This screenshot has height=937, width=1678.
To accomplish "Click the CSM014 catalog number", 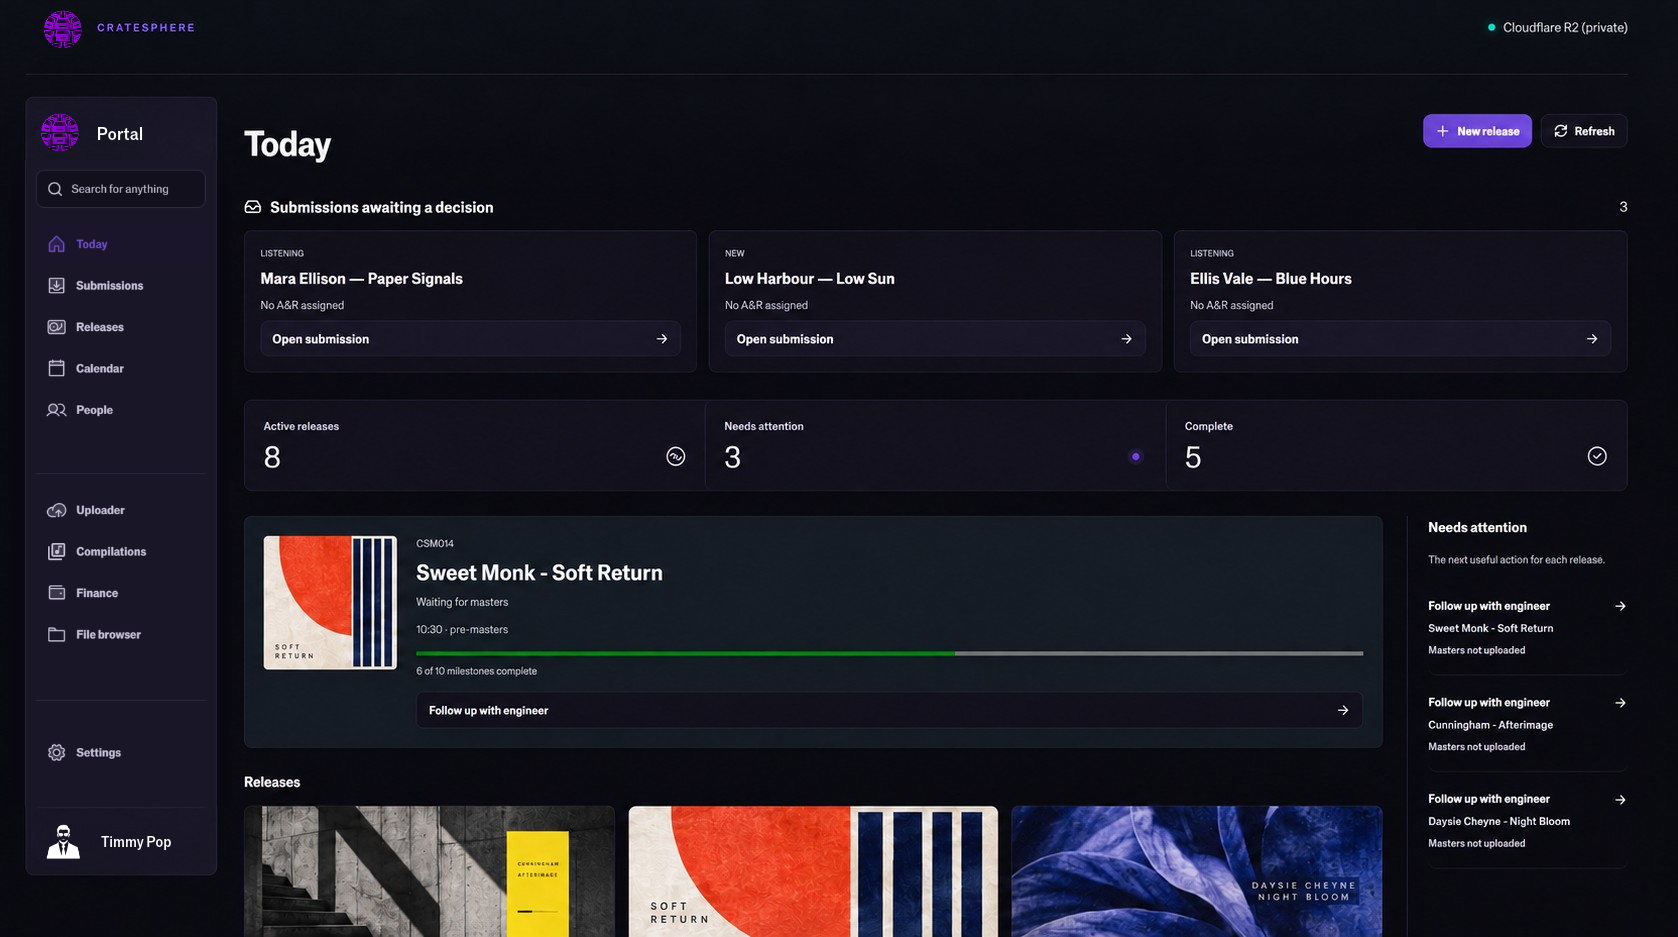I will click(435, 544).
